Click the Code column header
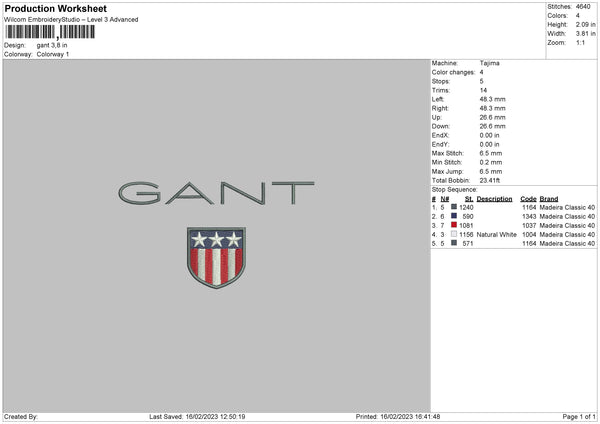This screenshot has width=600, height=424. coord(528,199)
